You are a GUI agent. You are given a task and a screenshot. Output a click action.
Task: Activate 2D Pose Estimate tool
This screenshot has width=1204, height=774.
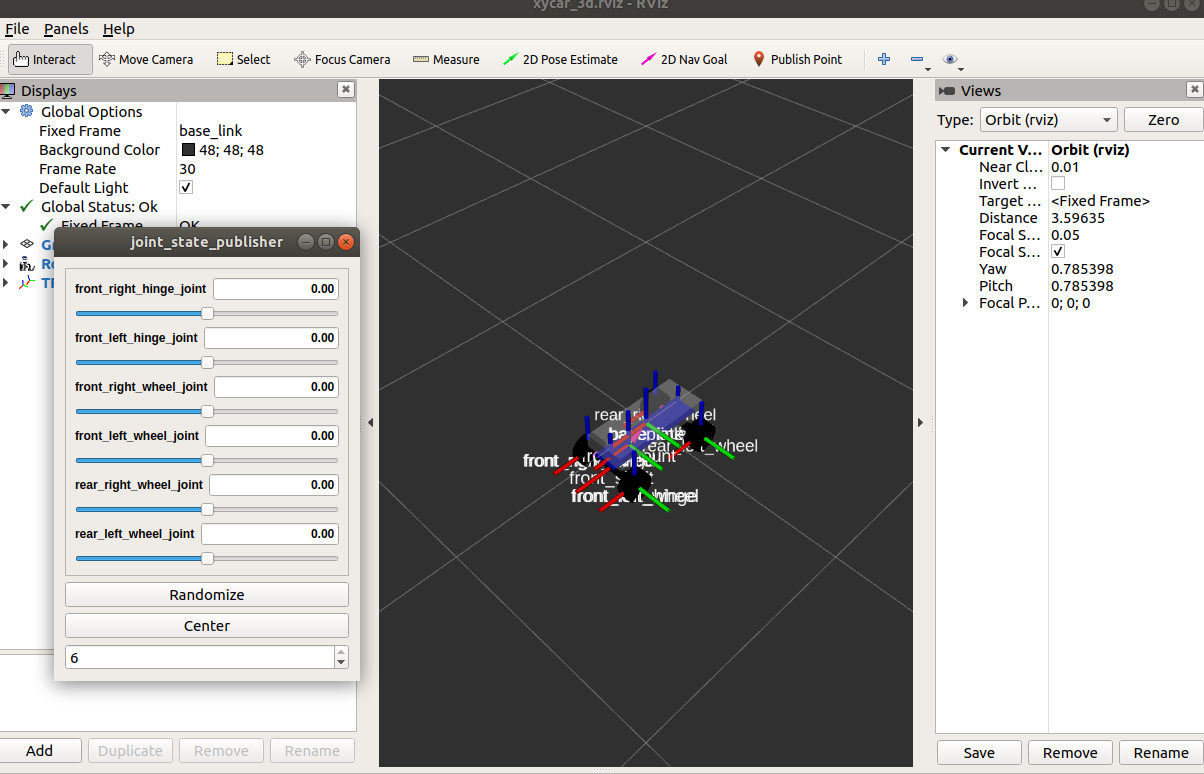pyautogui.click(x=561, y=59)
